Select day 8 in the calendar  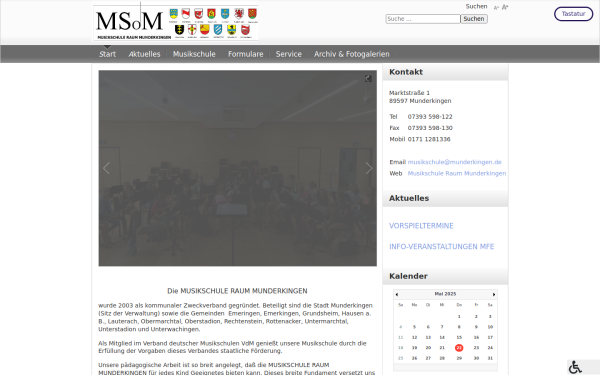[459, 327]
